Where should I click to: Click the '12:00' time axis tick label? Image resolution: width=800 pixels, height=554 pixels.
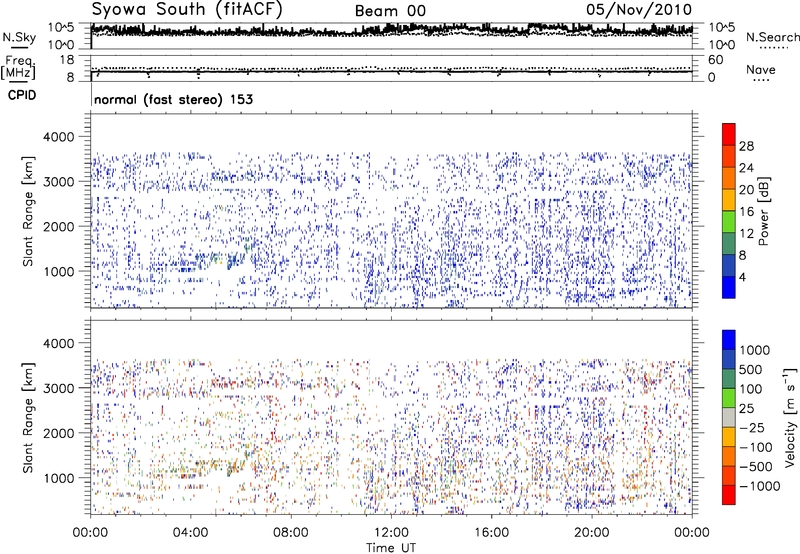pos(391,533)
